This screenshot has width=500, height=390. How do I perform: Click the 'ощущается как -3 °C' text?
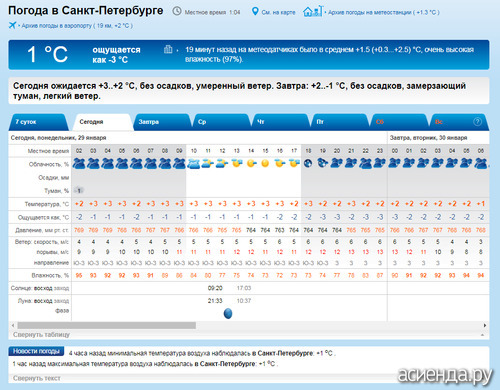(117, 55)
